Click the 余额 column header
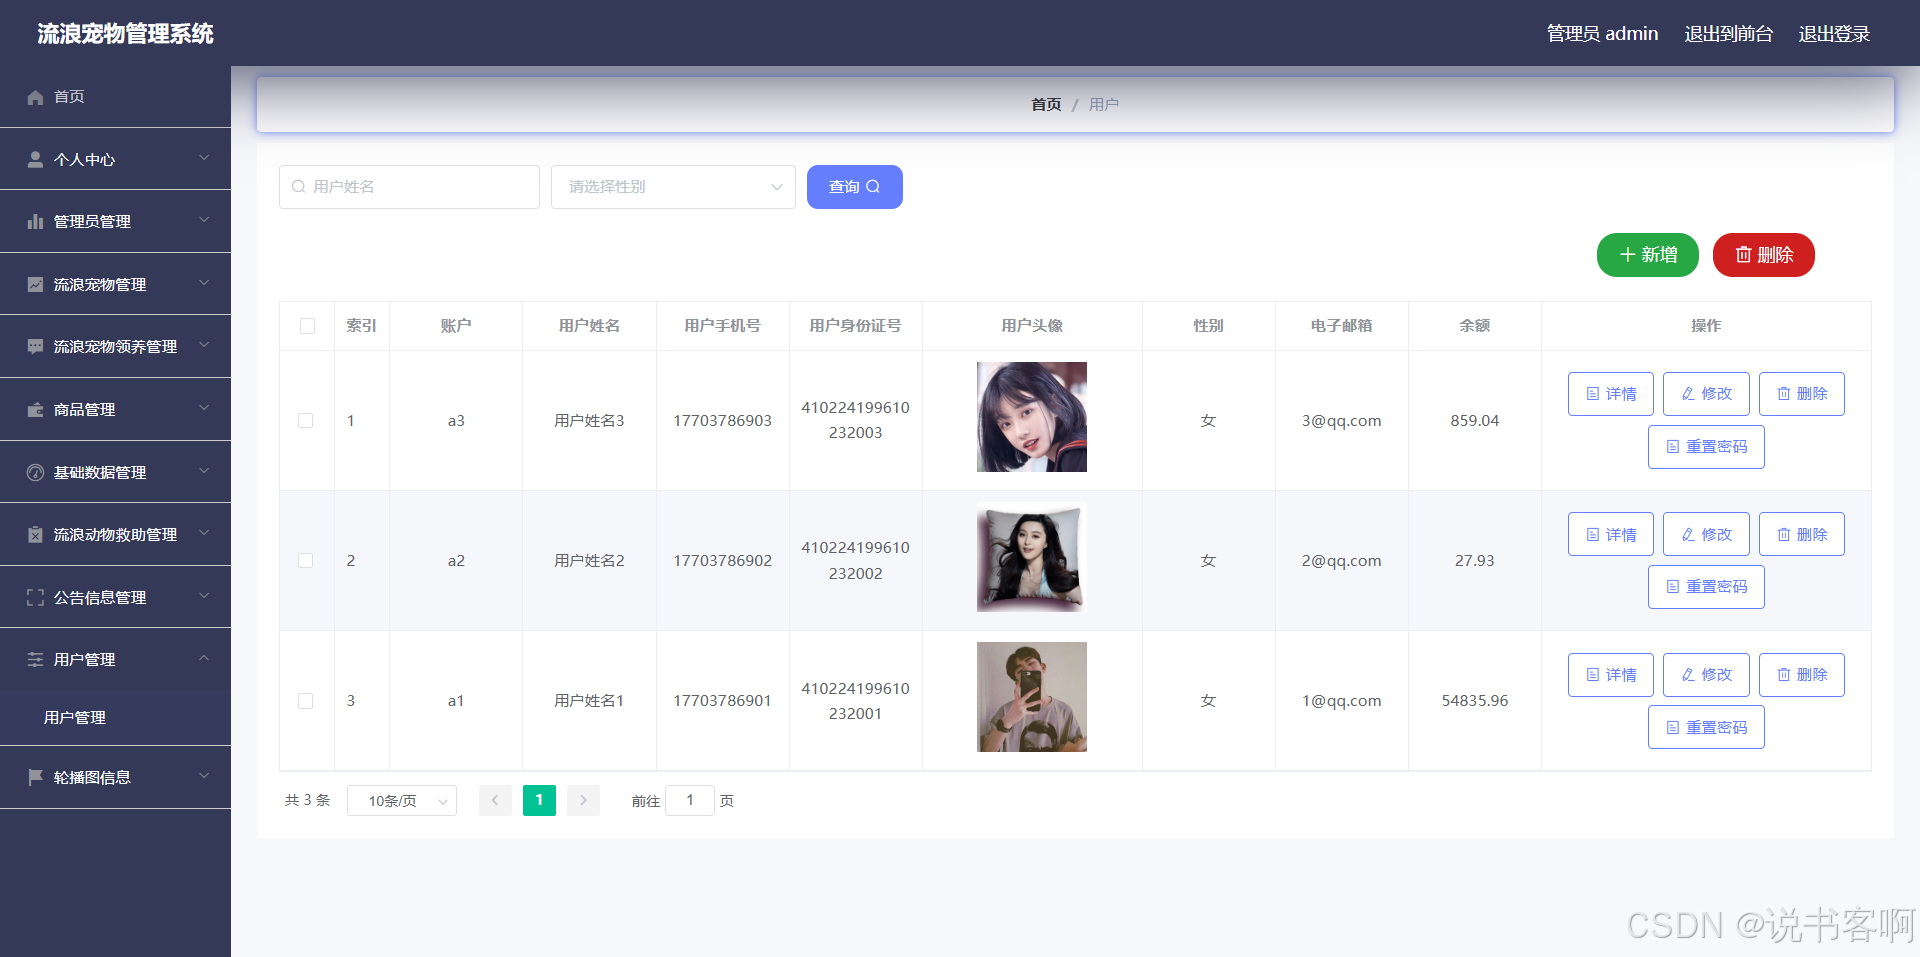Image resolution: width=1920 pixels, height=957 pixels. pyautogui.click(x=1474, y=326)
